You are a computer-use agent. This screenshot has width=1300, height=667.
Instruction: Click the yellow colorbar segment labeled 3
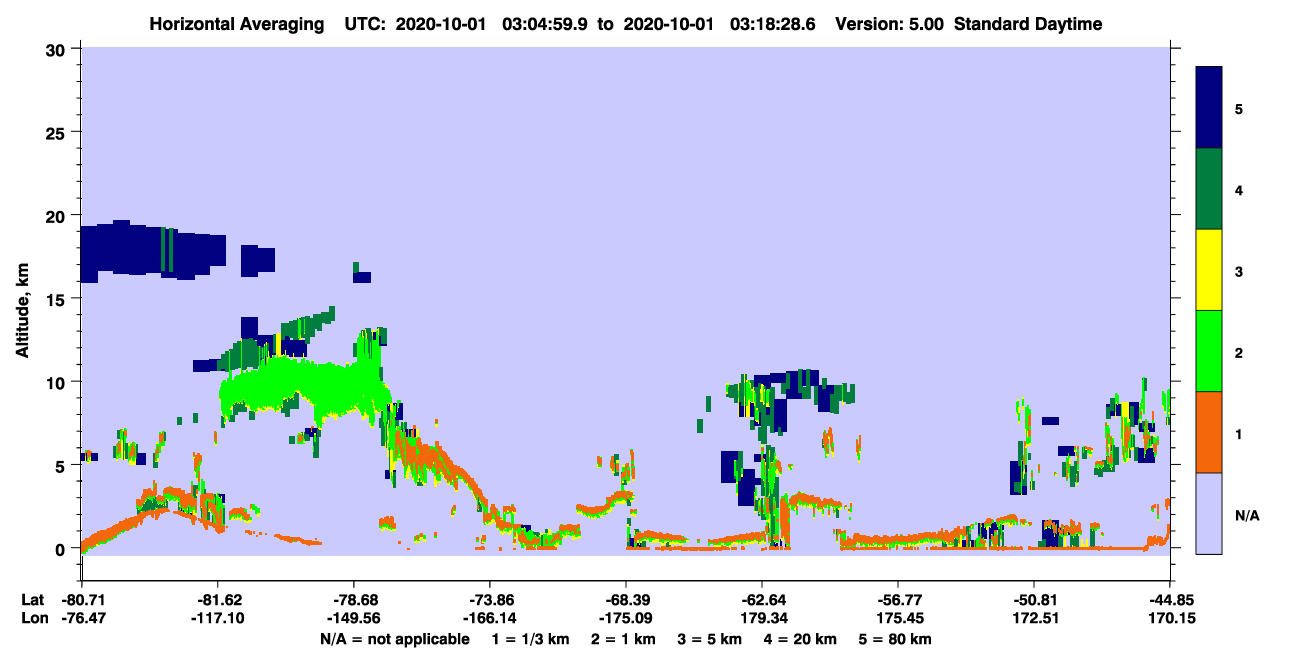pyautogui.click(x=1209, y=270)
